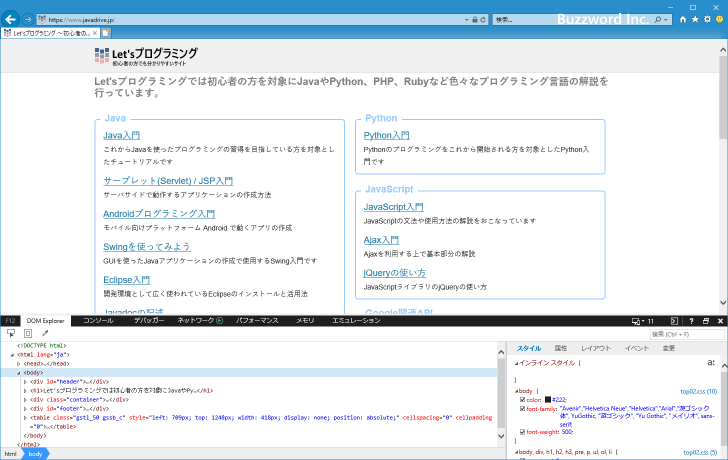Collapse the body node in DOM tree
Screen dimensions: 728x460
[x=19, y=373]
